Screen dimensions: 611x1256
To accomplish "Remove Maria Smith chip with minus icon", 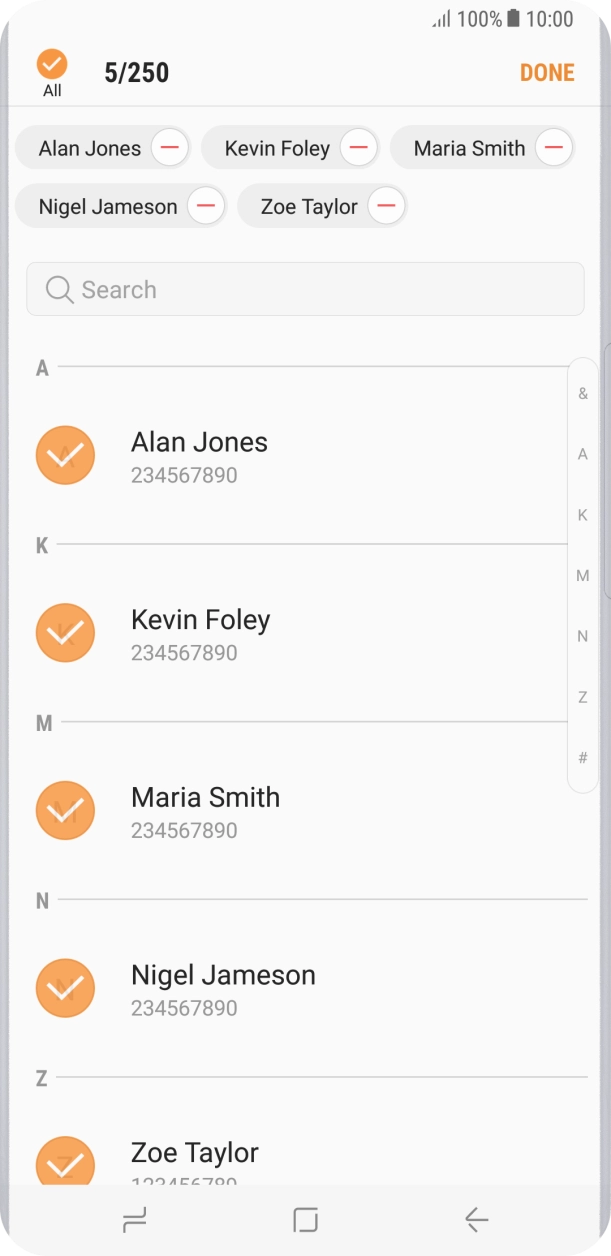I will 553,148.
